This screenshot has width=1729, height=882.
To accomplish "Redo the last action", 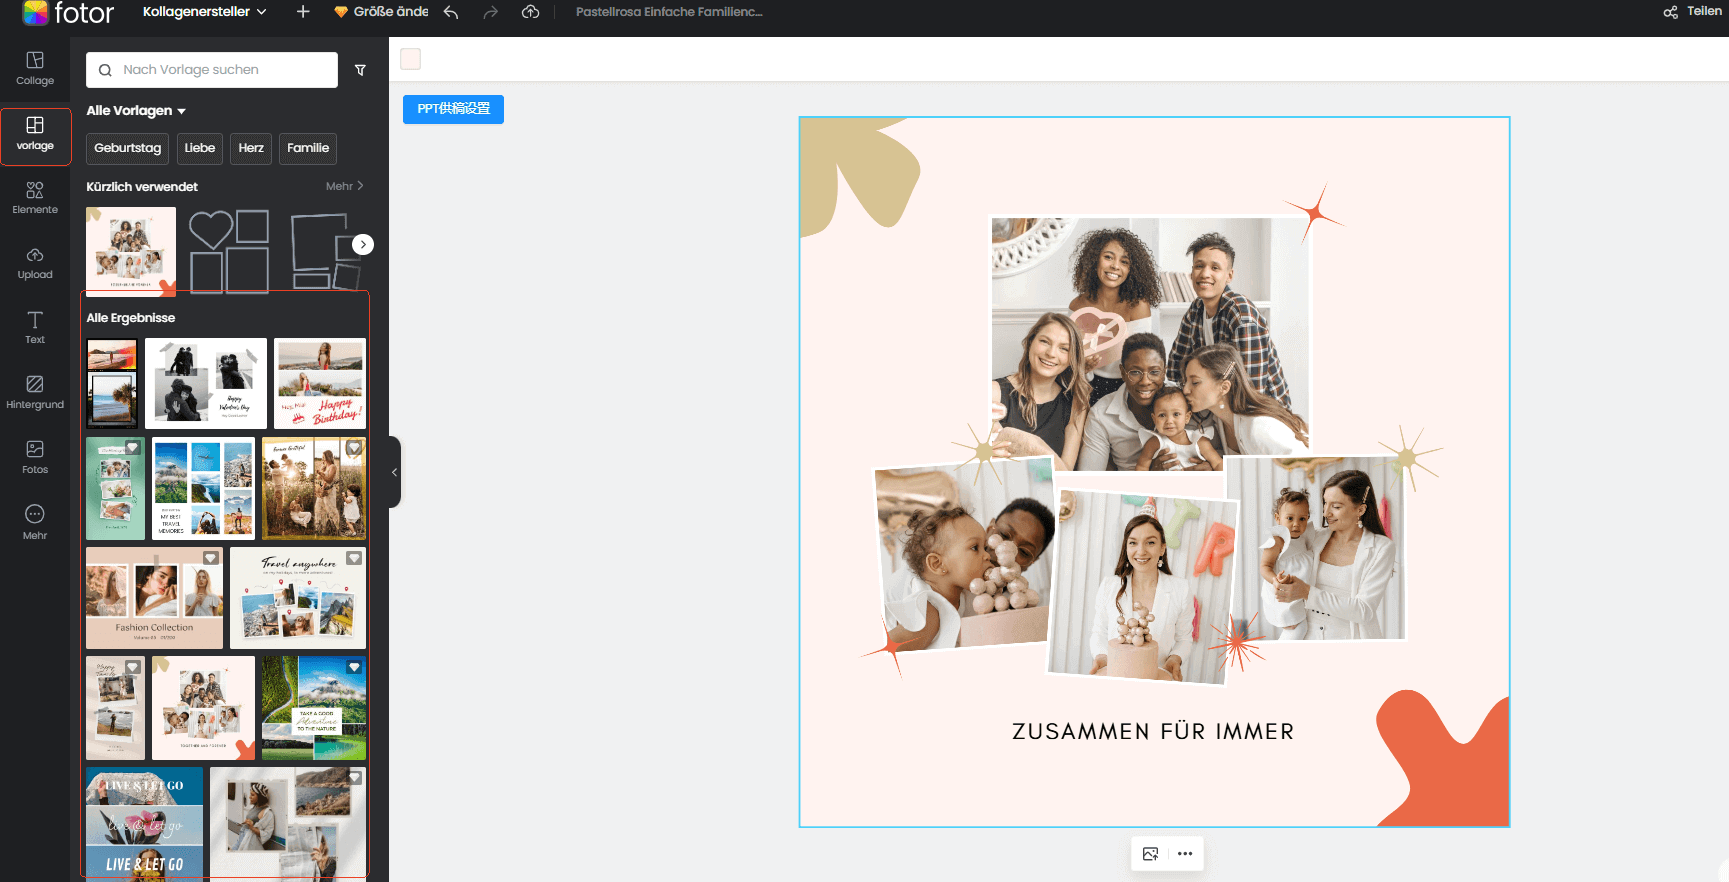I will point(490,12).
